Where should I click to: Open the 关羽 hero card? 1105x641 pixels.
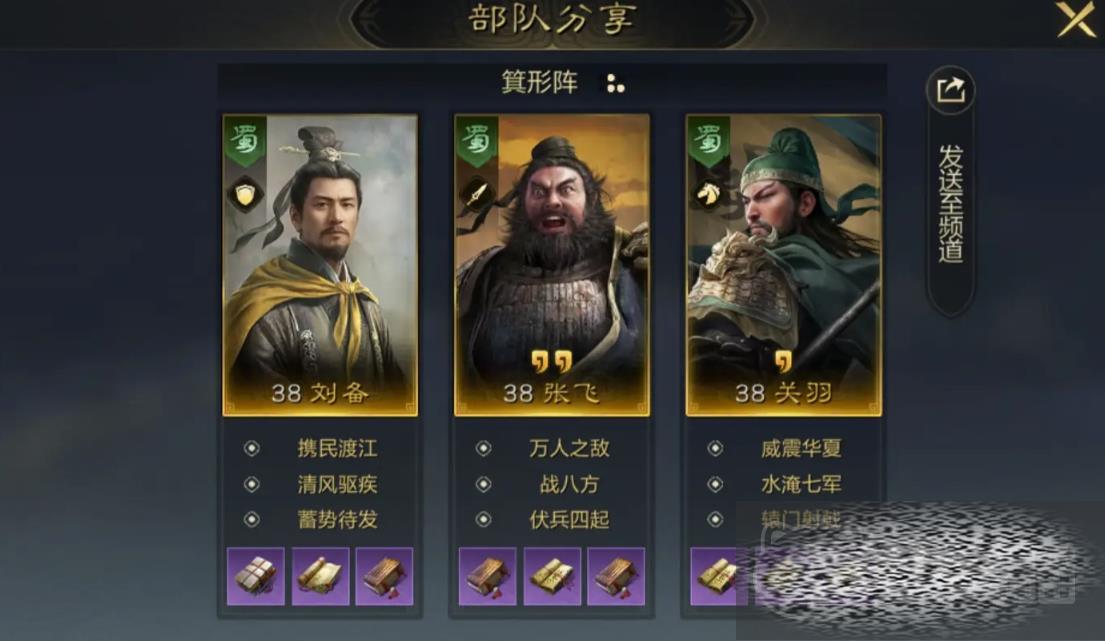784,265
